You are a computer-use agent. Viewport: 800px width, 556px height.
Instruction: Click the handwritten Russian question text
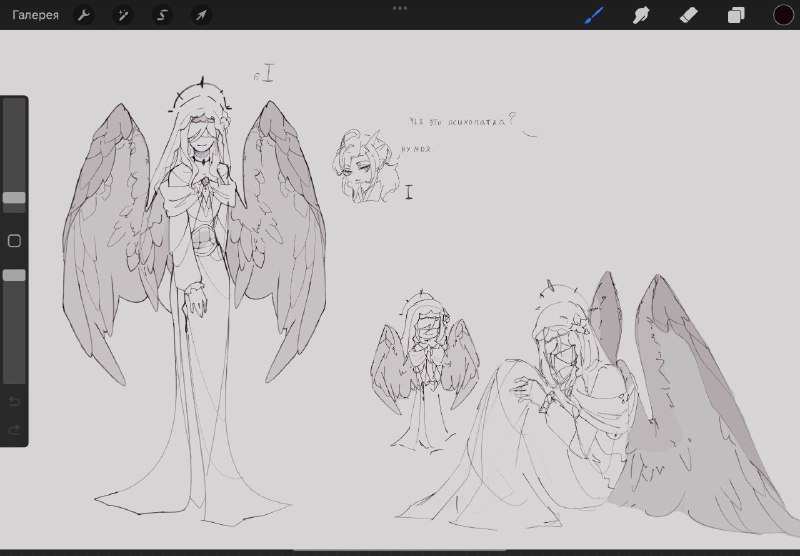(463, 121)
